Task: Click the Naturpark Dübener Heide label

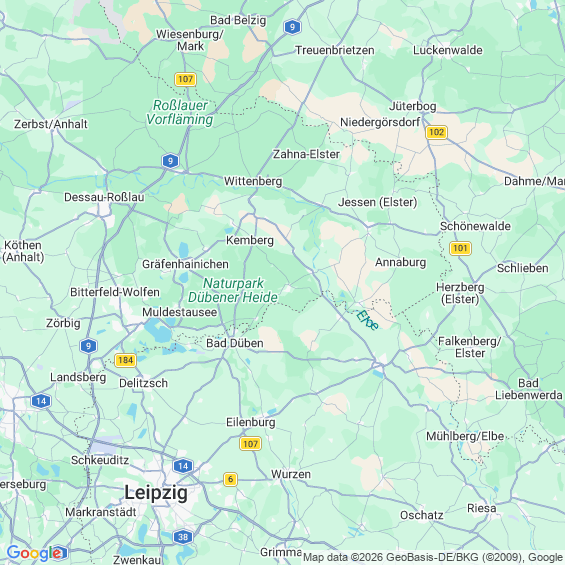Action: (x=233, y=290)
